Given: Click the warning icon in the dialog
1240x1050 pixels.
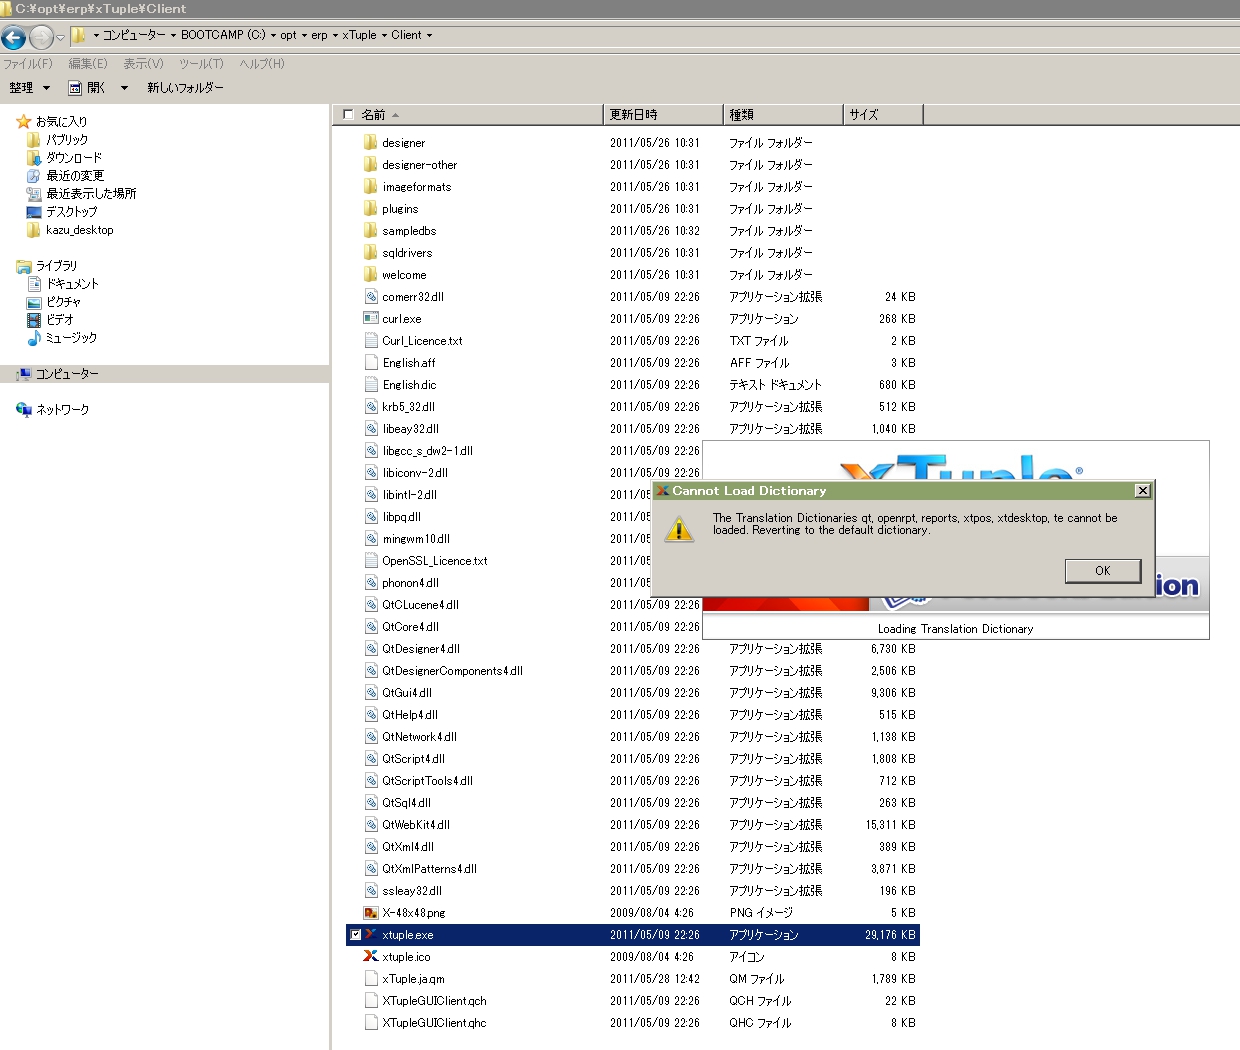Looking at the screenshot, I should [x=679, y=529].
